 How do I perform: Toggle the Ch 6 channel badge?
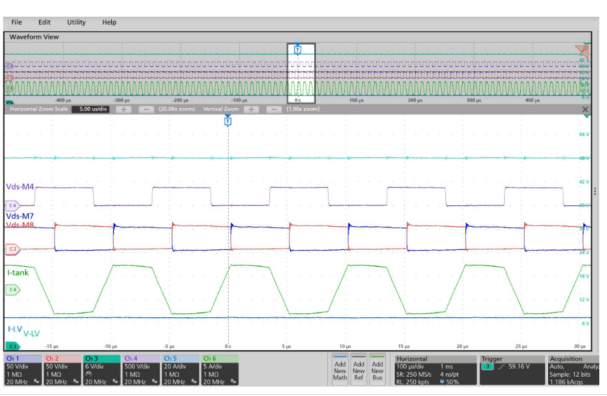point(219,370)
